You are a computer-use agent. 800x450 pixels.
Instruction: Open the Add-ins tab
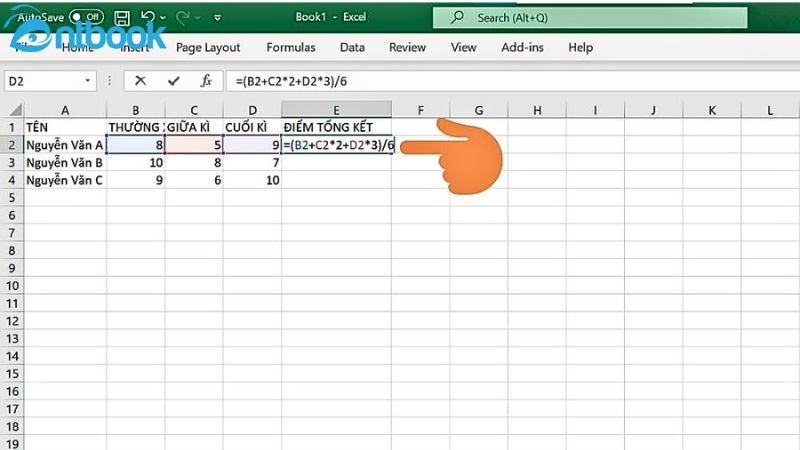pyautogui.click(x=522, y=47)
